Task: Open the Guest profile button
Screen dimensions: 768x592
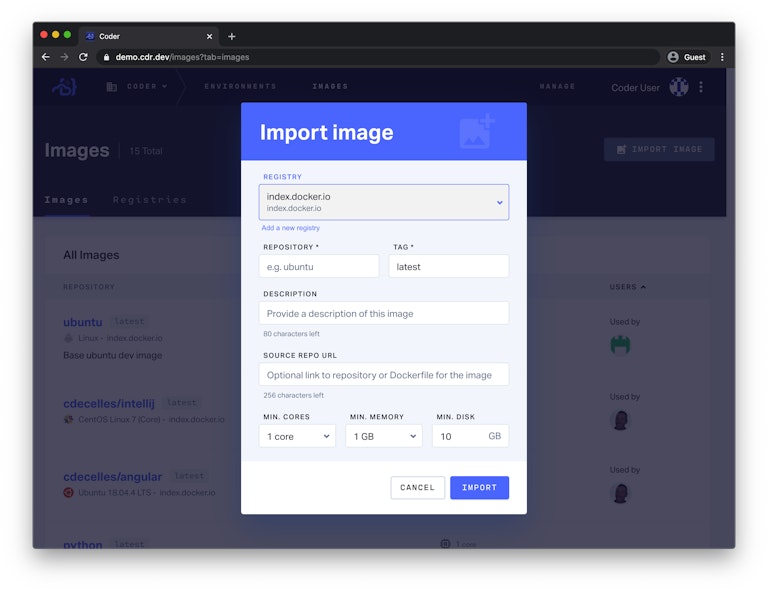Action: [x=687, y=57]
